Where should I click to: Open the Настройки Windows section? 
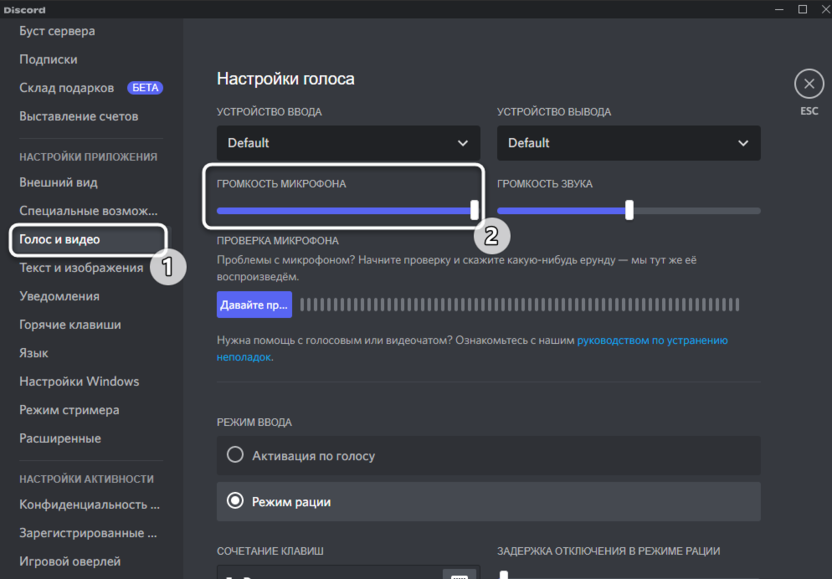pyautogui.click(x=79, y=382)
